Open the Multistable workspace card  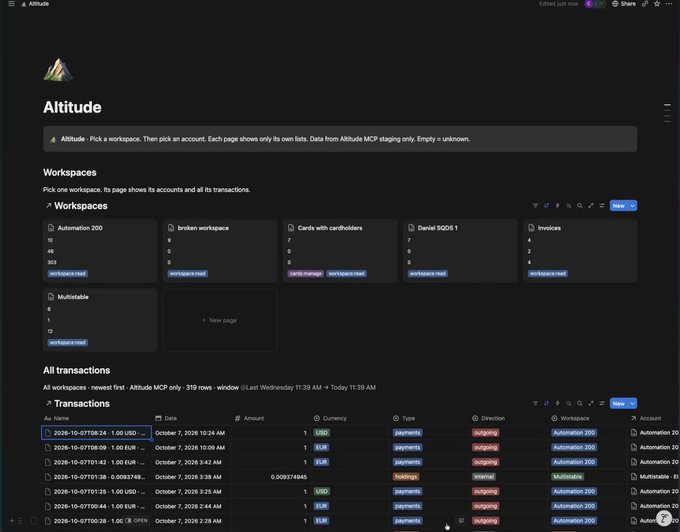click(100, 320)
